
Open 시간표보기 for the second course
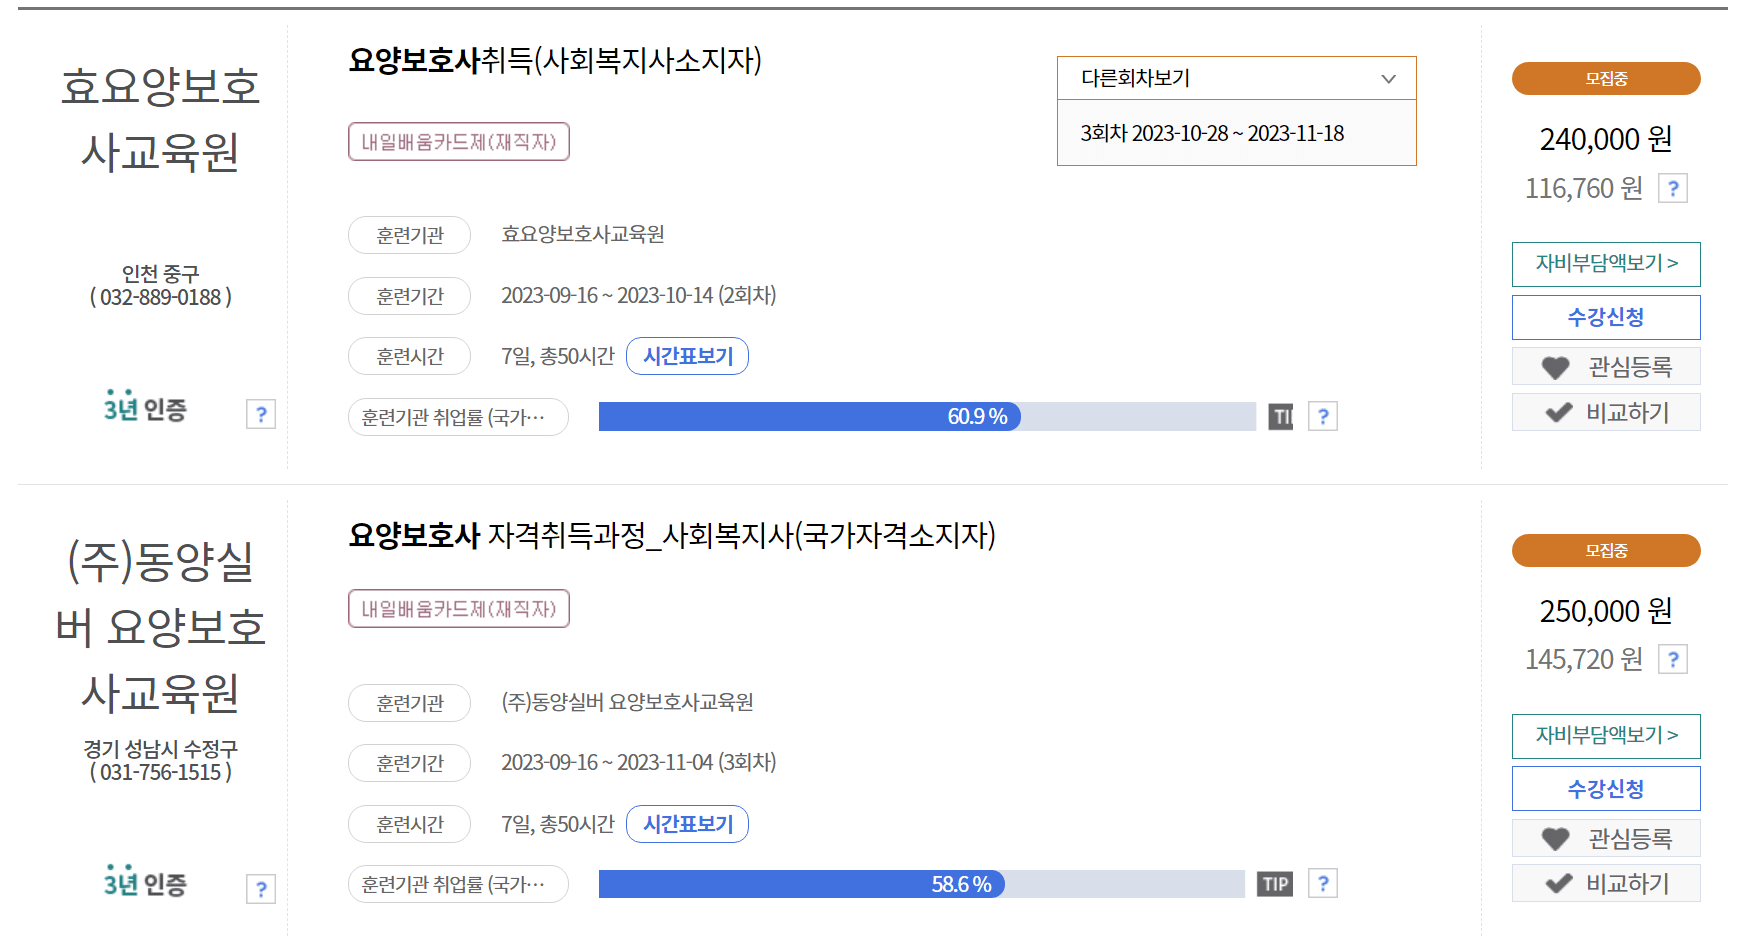tap(687, 823)
